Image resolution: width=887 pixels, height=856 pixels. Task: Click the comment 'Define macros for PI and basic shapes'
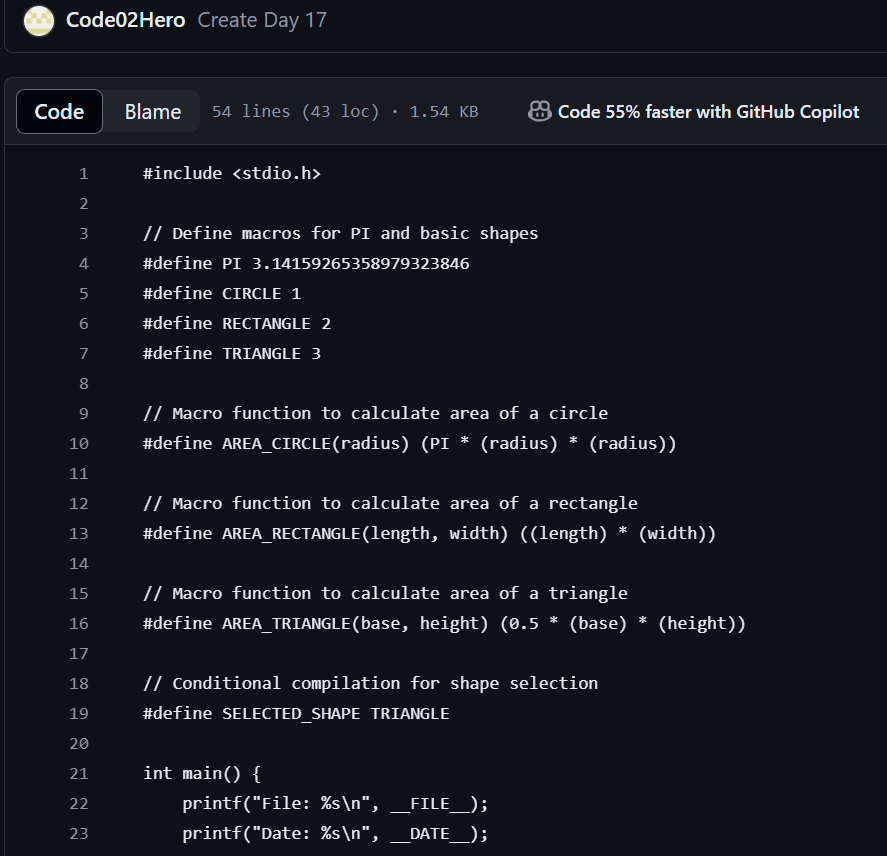tap(341, 233)
